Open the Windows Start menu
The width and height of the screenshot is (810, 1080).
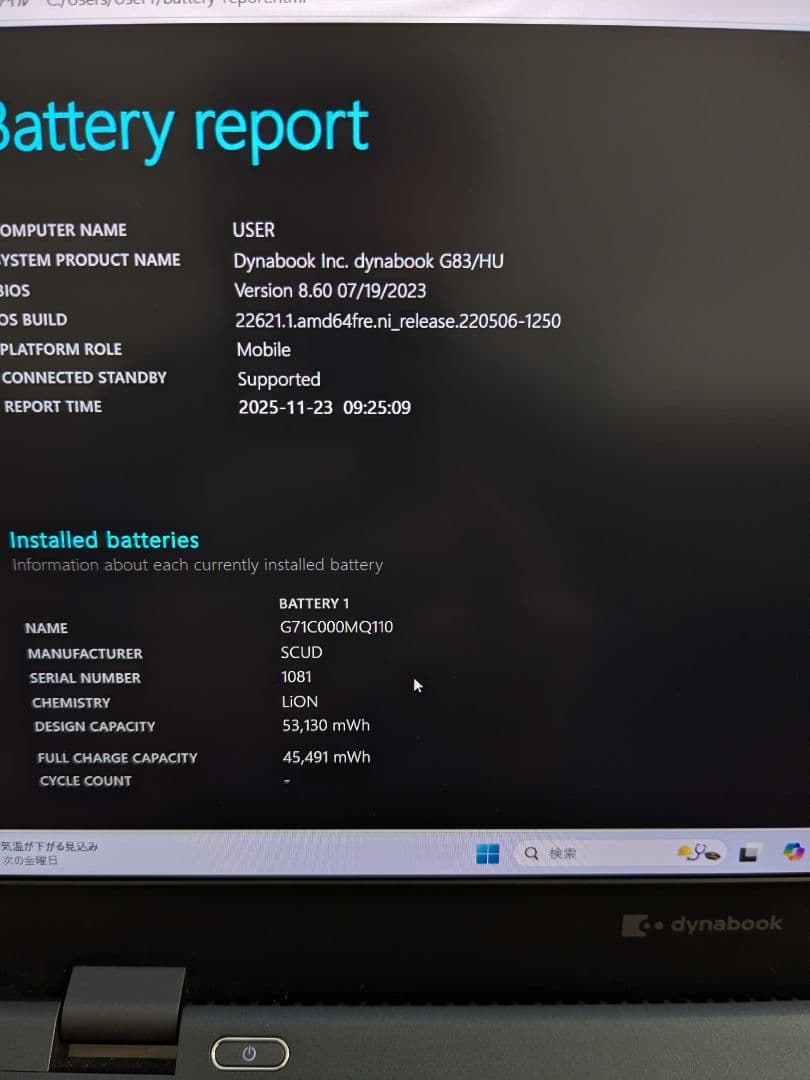tap(487, 853)
